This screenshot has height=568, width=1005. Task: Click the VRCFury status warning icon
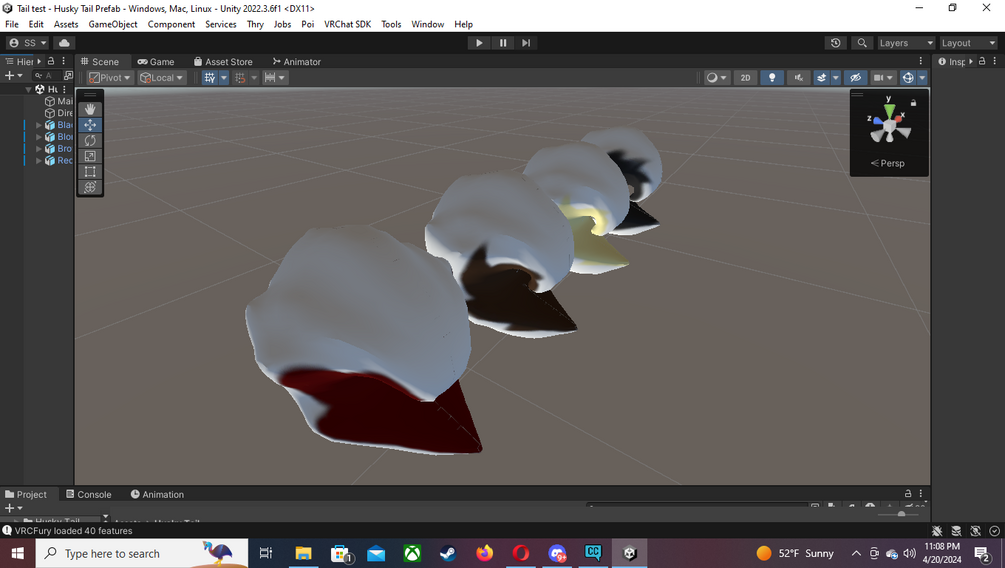click(7, 531)
